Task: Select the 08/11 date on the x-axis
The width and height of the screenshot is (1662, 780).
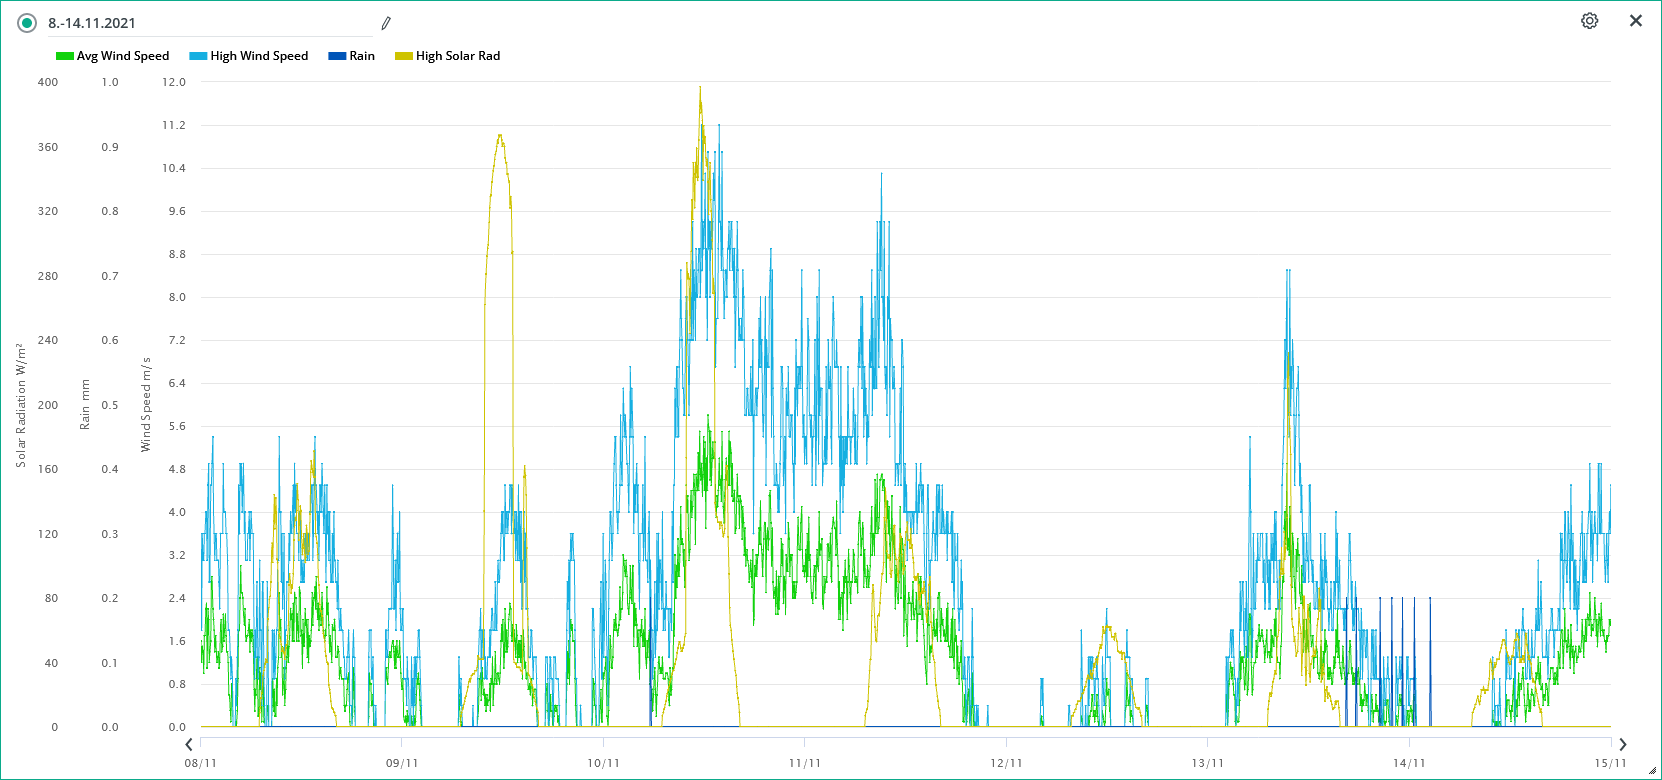Action: point(201,763)
